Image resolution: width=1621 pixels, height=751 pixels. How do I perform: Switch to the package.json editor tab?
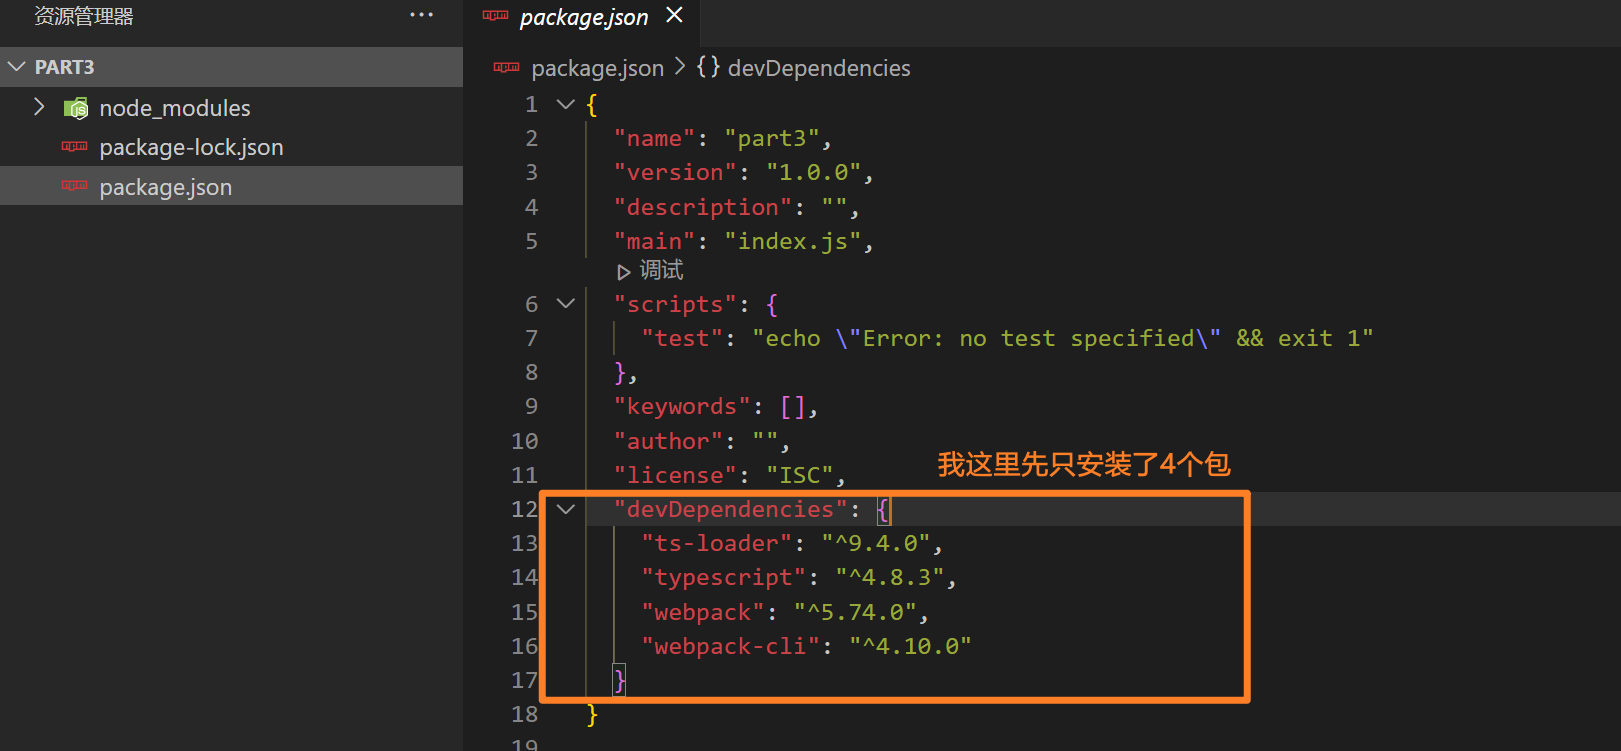click(584, 17)
